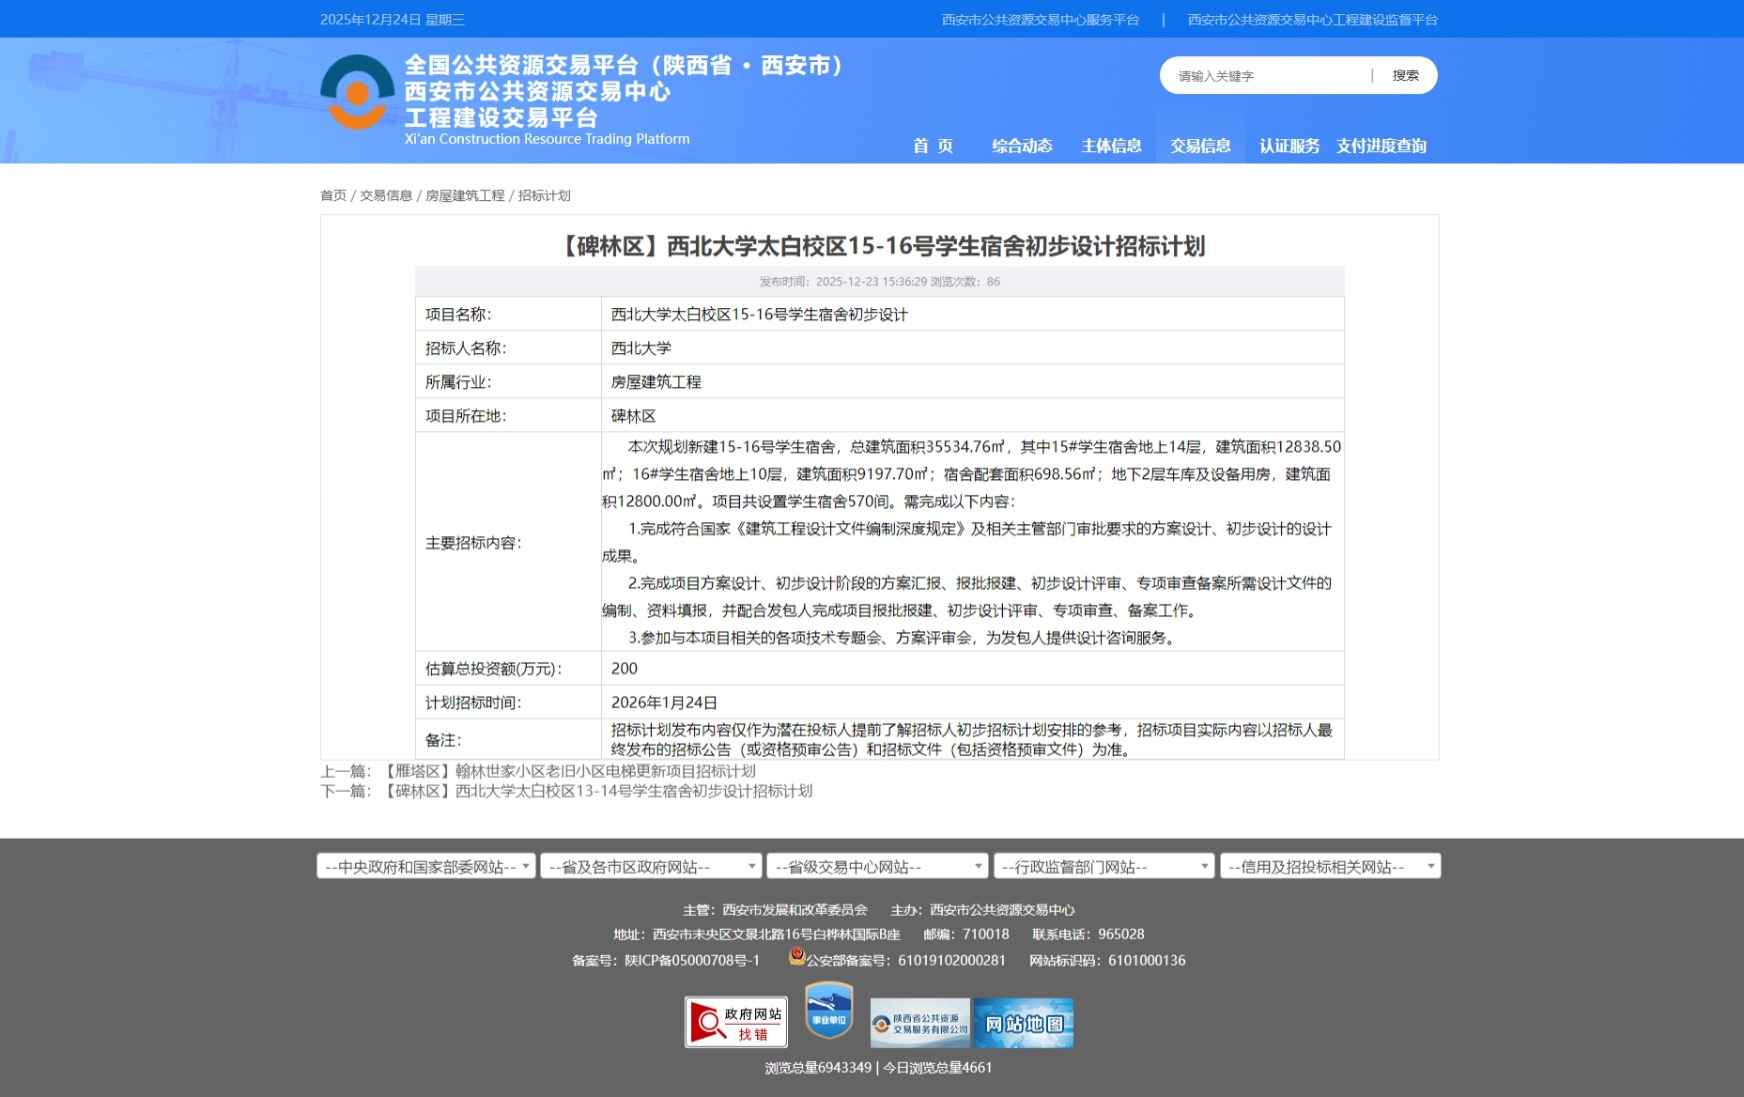Open the 网站地图 sitemap image
1744x1097 pixels.
point(1023,1023)
